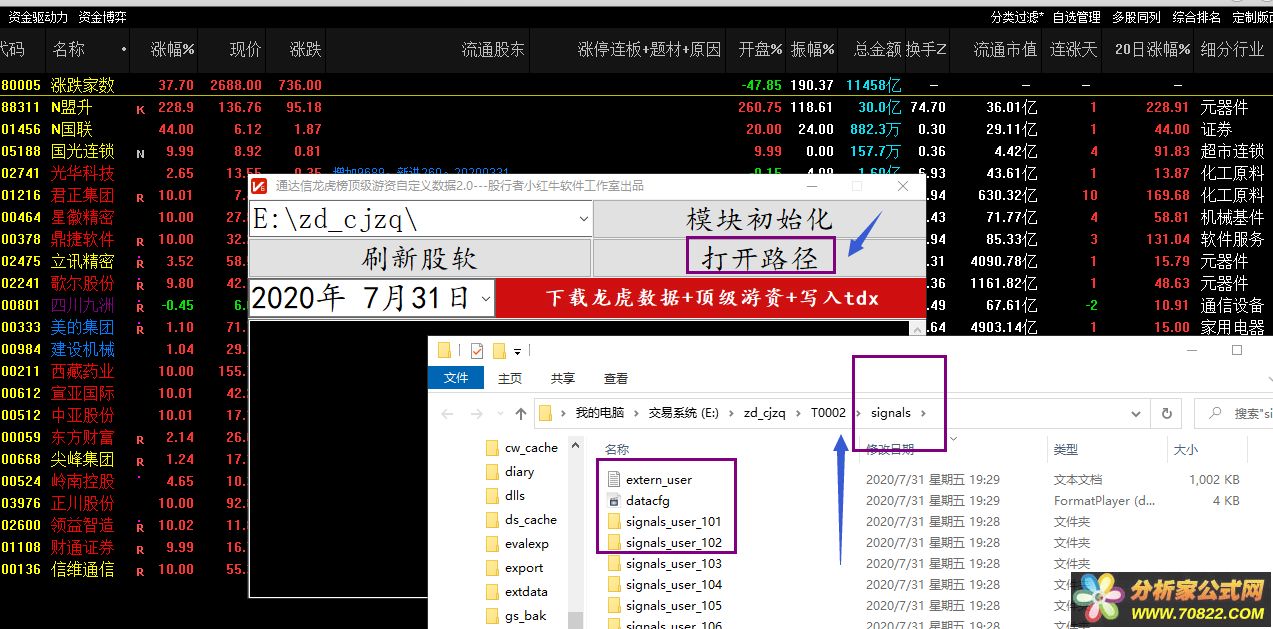The width and height of the screenshot is (1273, 629).
Task: Open quick access toolbar customize dropdown
Action: (518, 352)
